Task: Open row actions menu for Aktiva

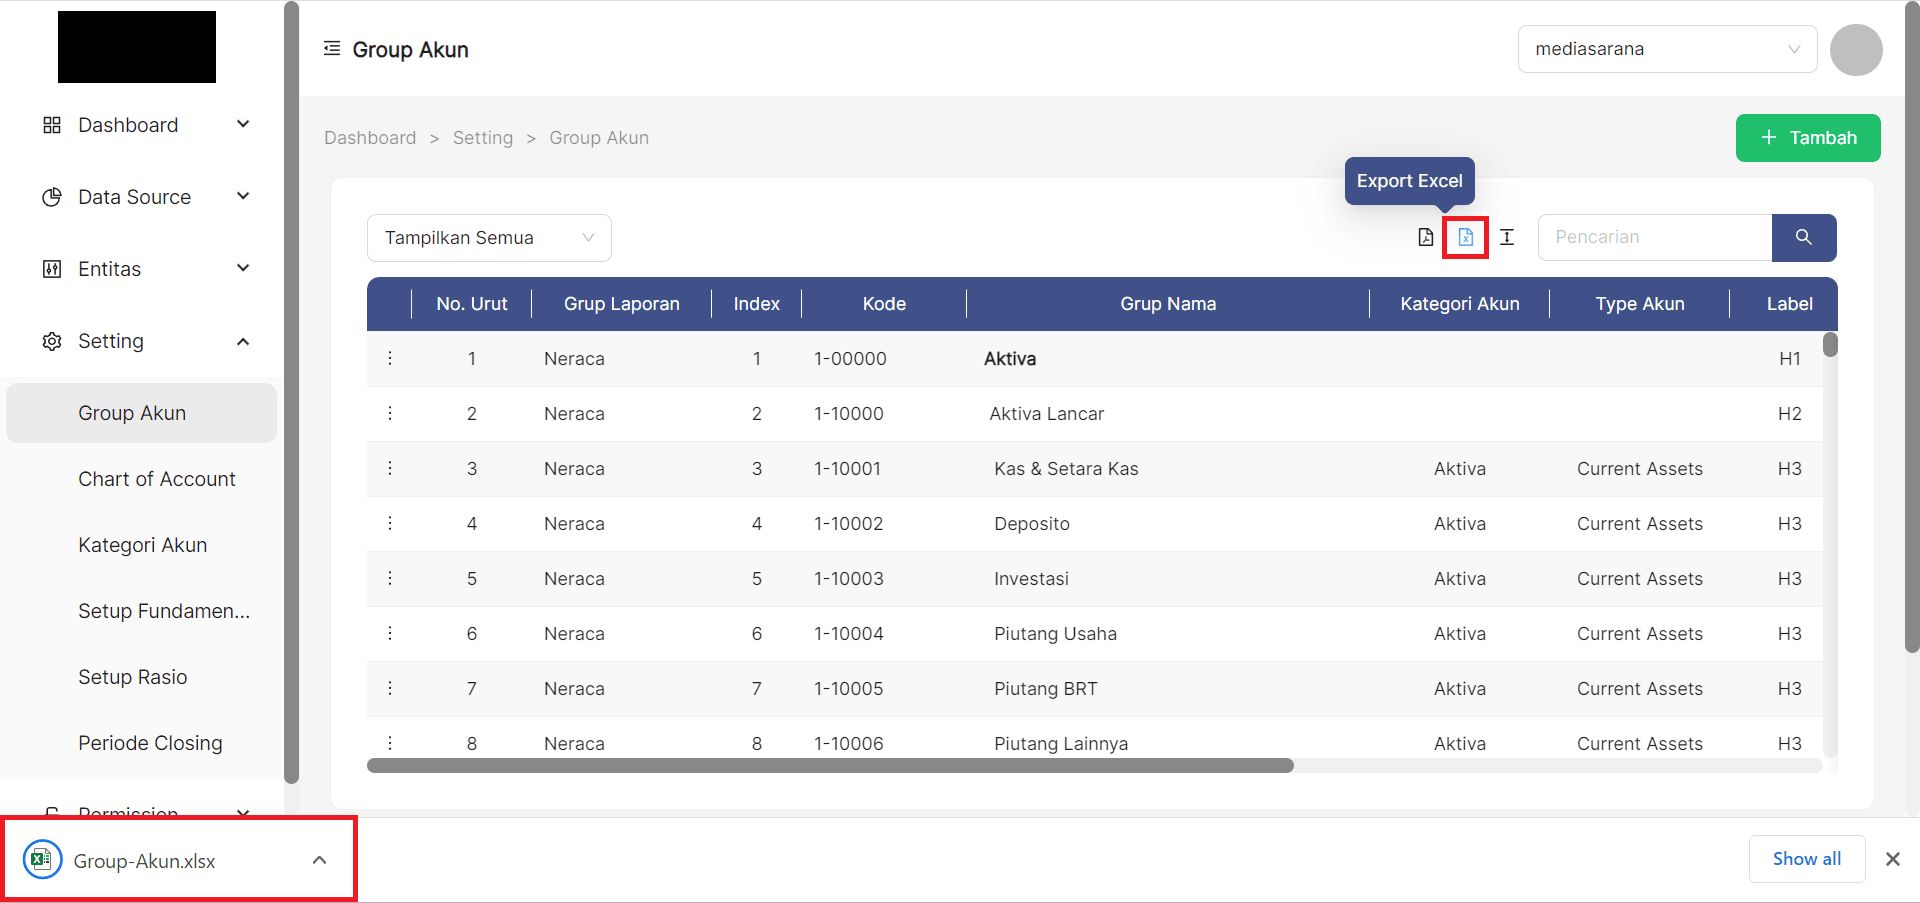Action: point(390,358)
